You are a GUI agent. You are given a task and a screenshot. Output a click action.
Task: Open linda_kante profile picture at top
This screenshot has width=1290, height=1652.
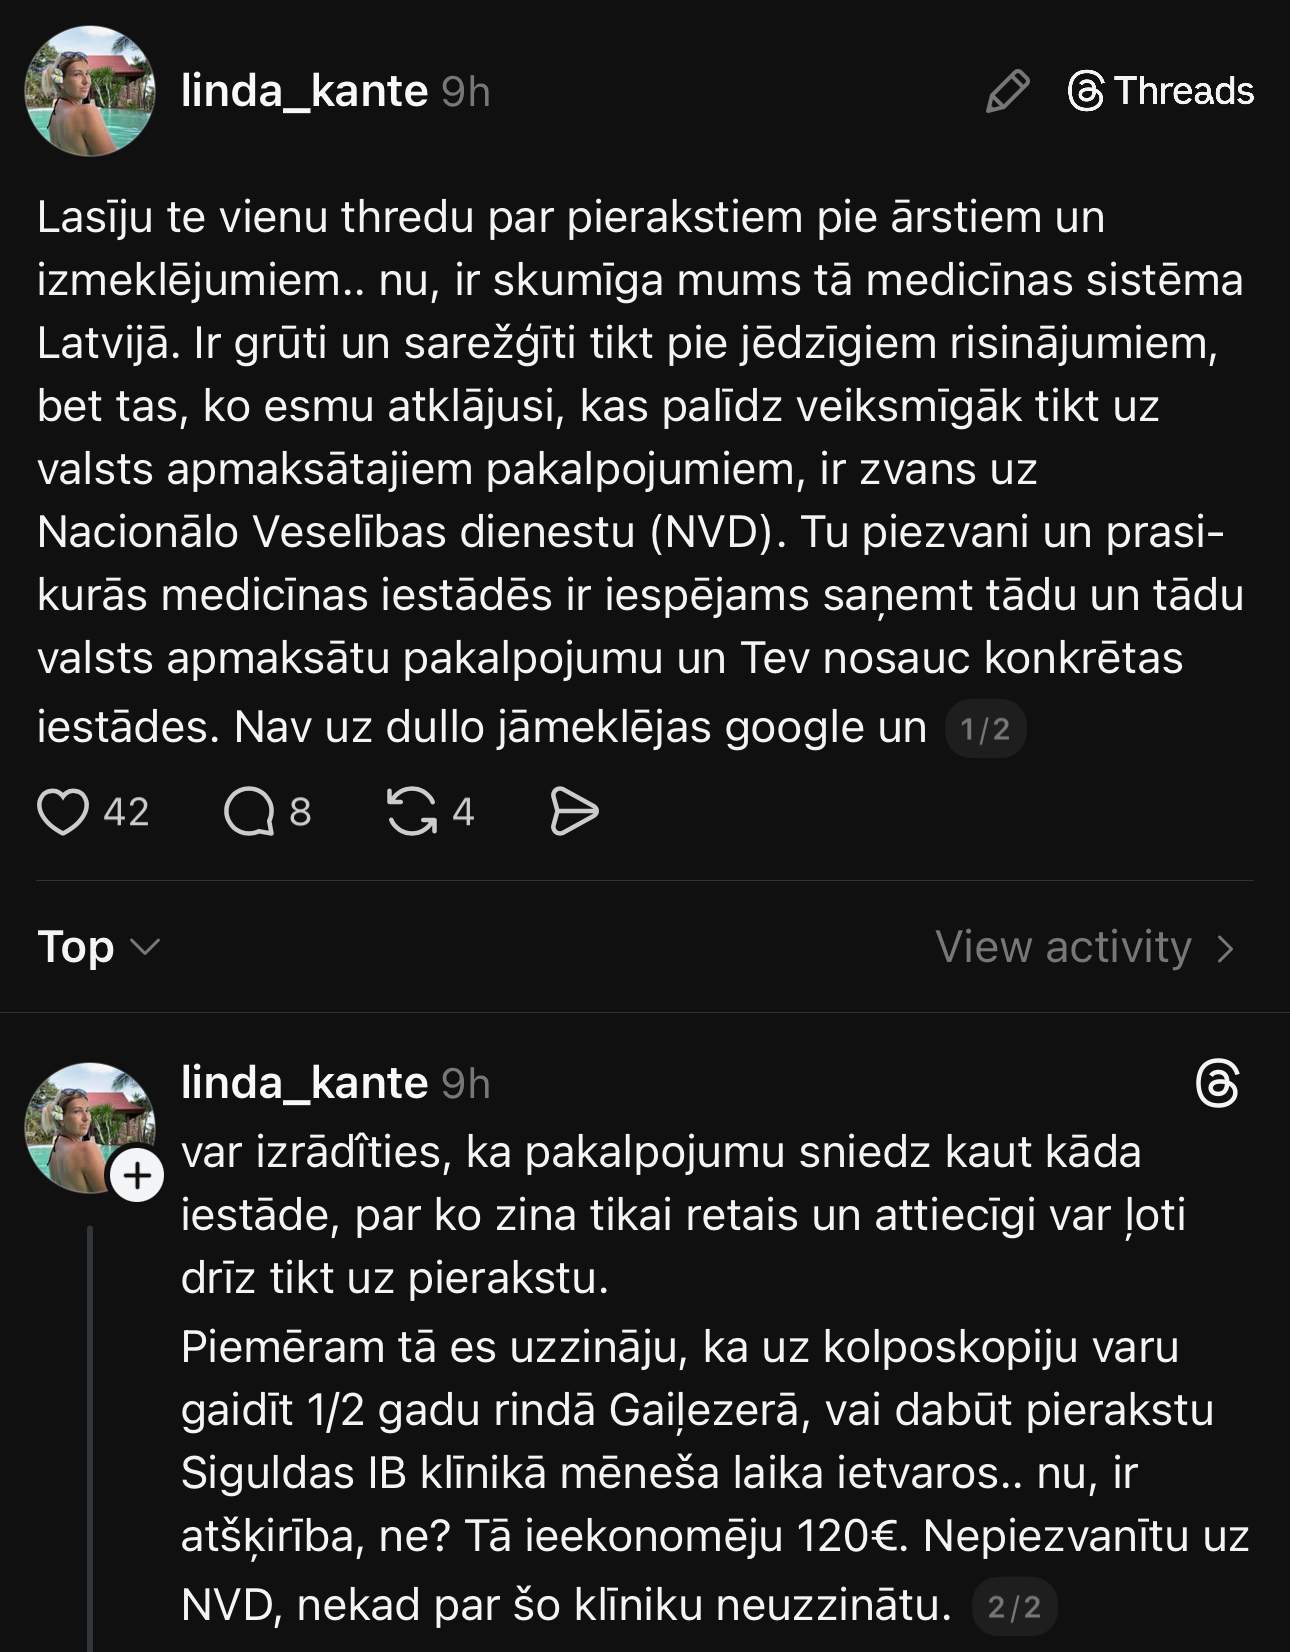point(90,92)
